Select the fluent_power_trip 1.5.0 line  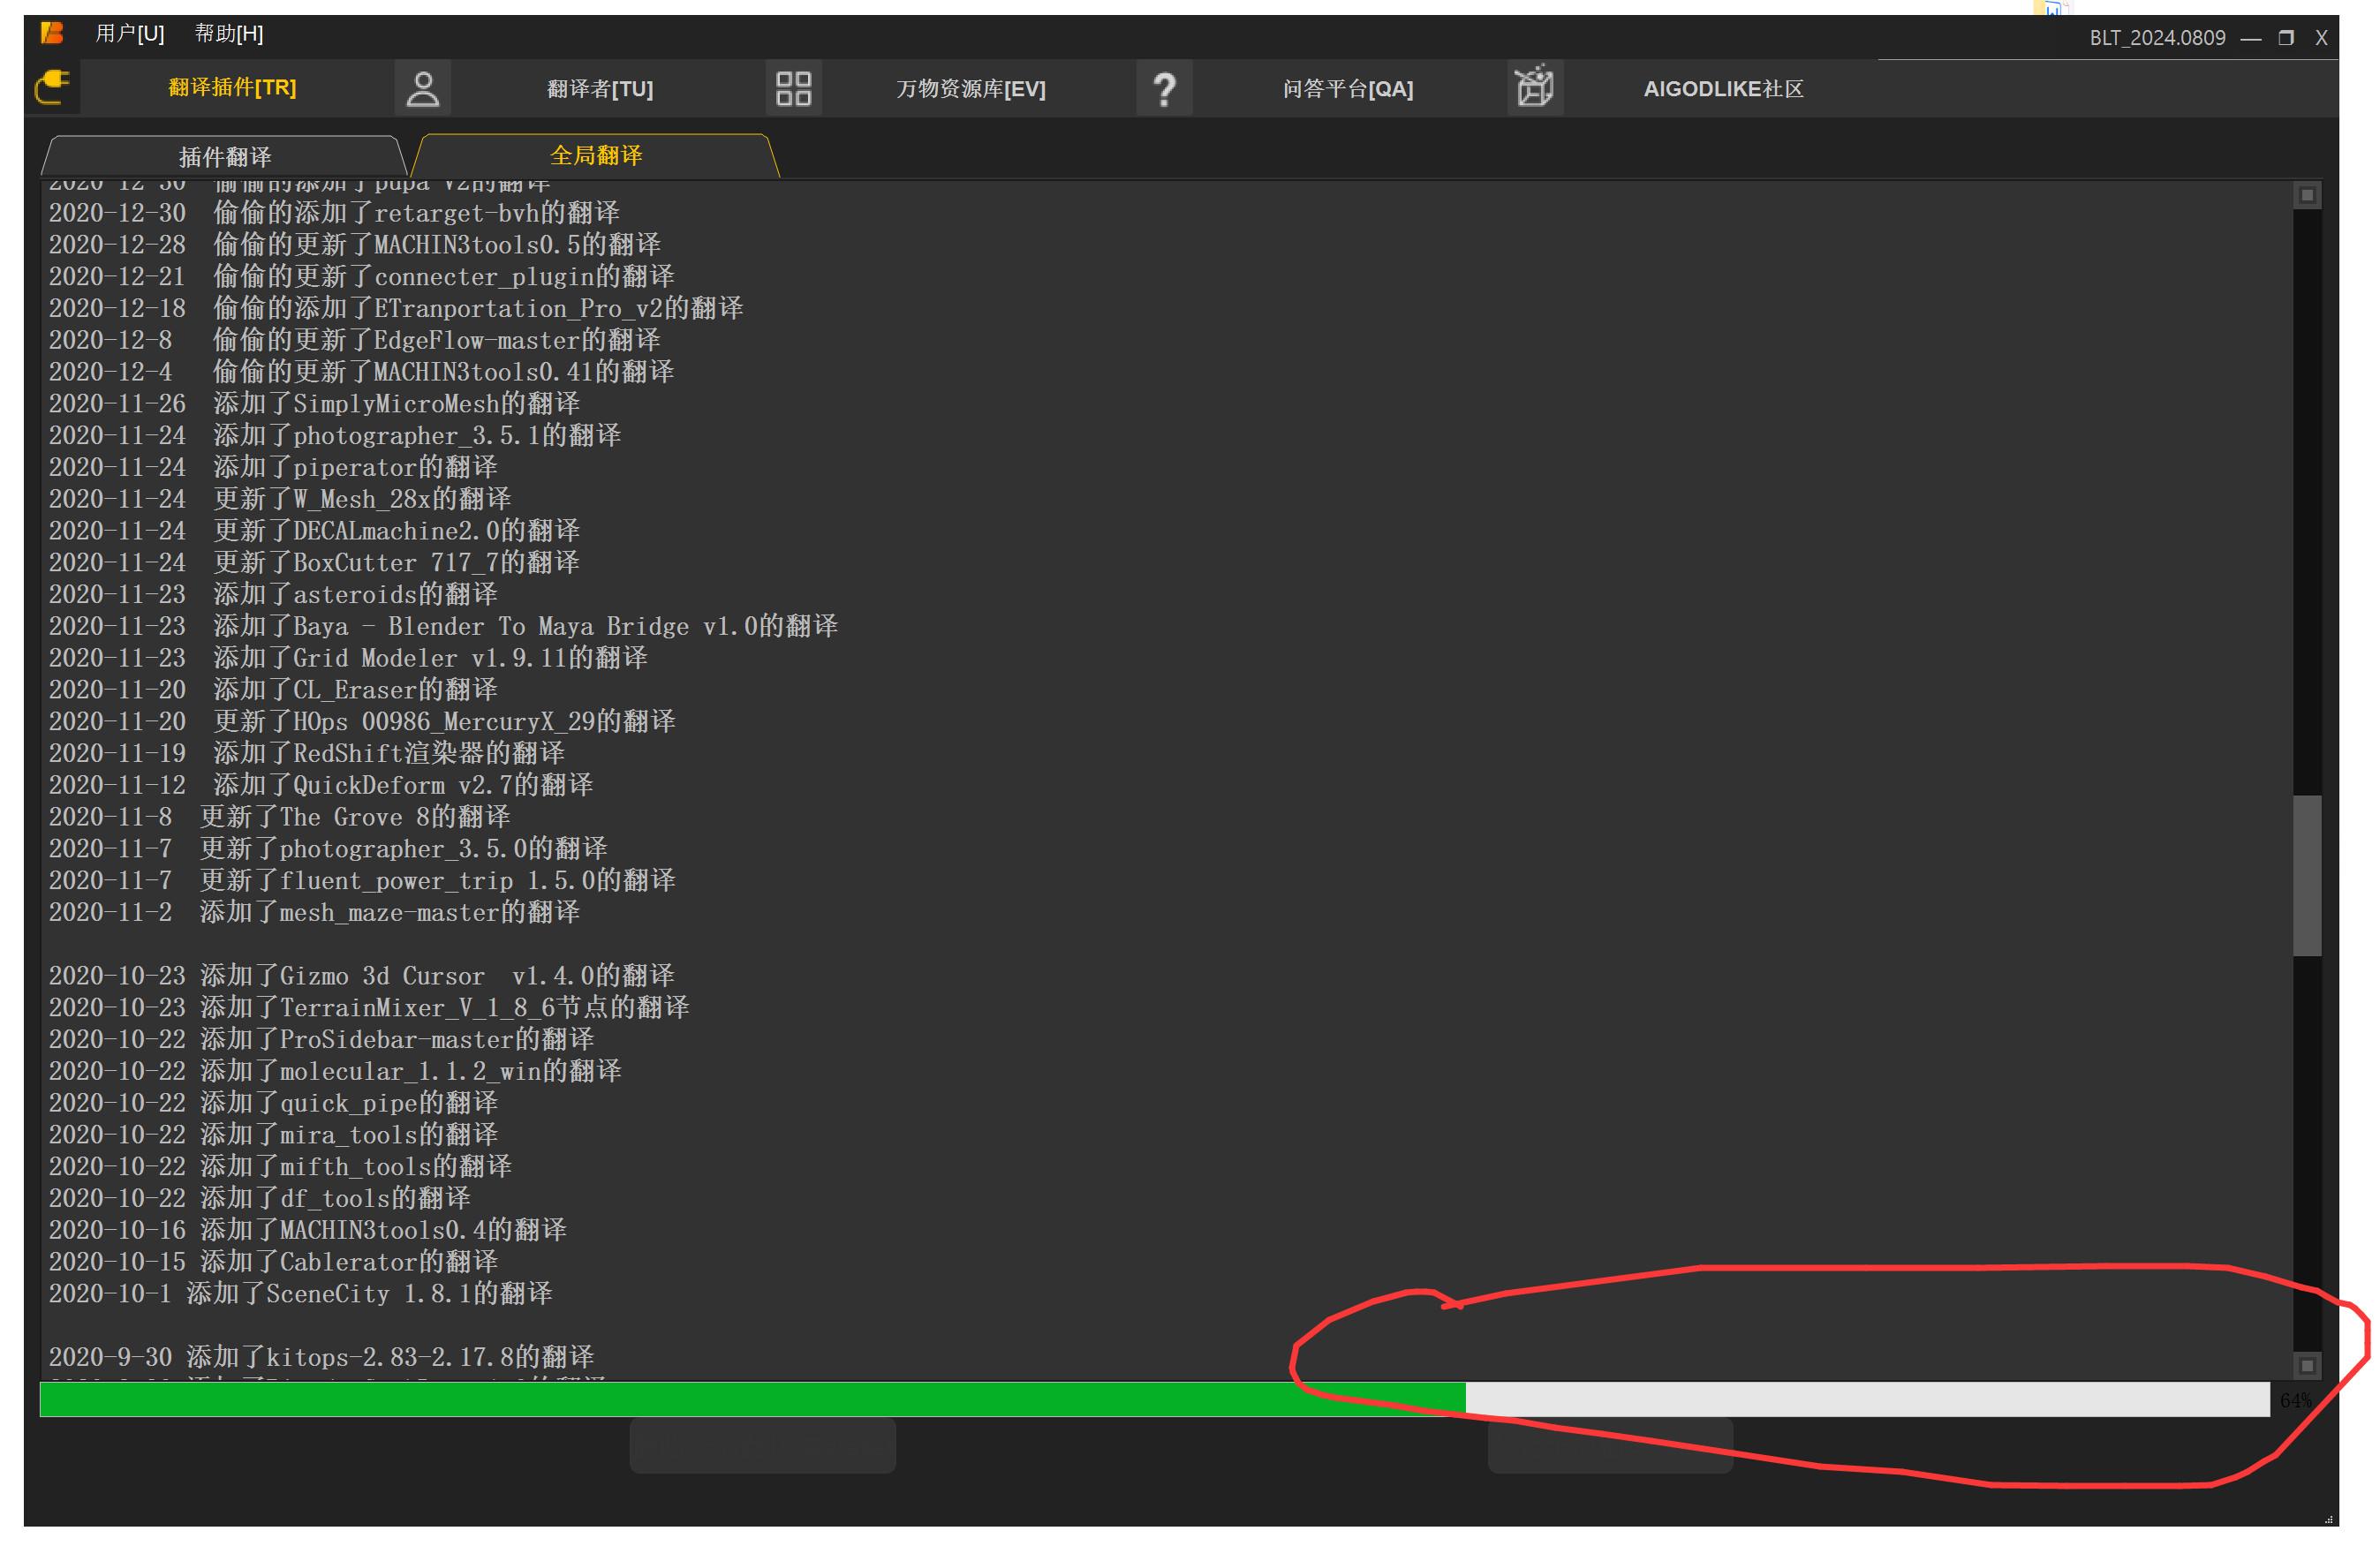pos(362,881)
